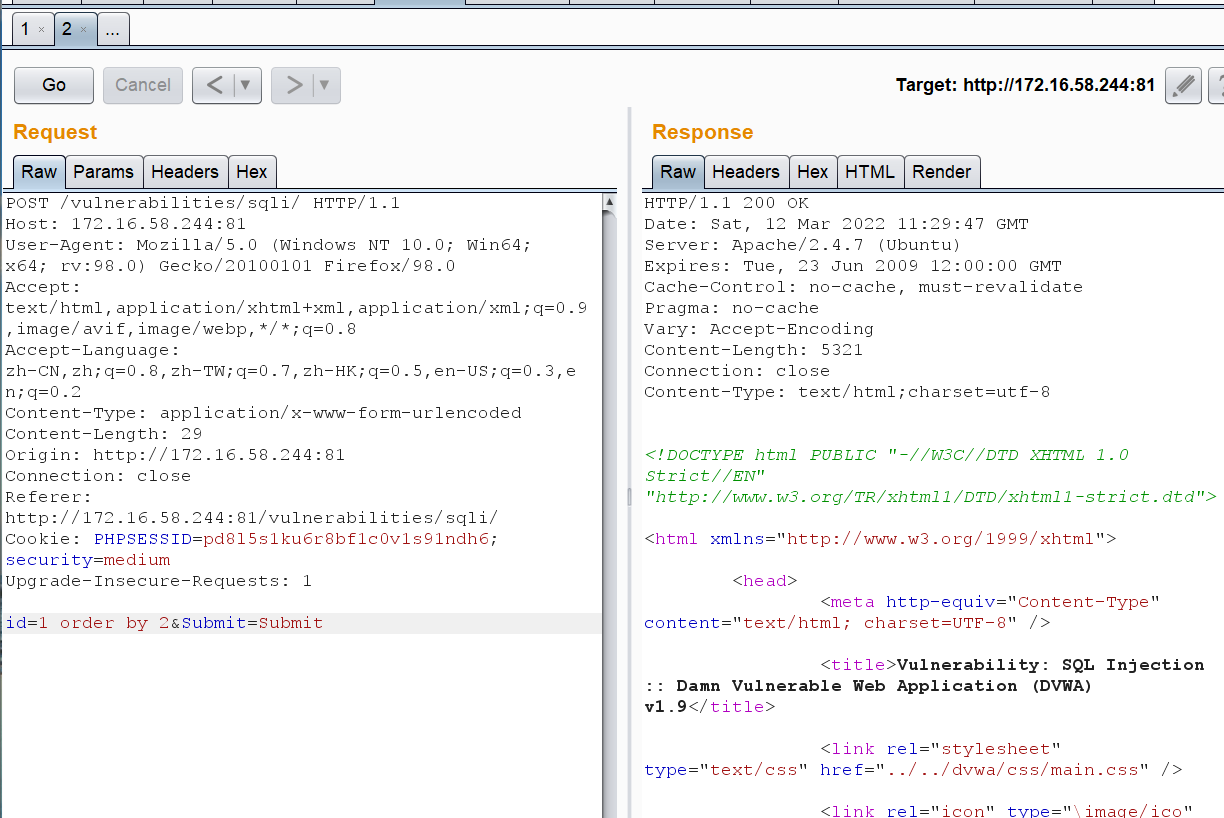Select Request Params tab
1224x818 pixels.
tap(104, 172)
